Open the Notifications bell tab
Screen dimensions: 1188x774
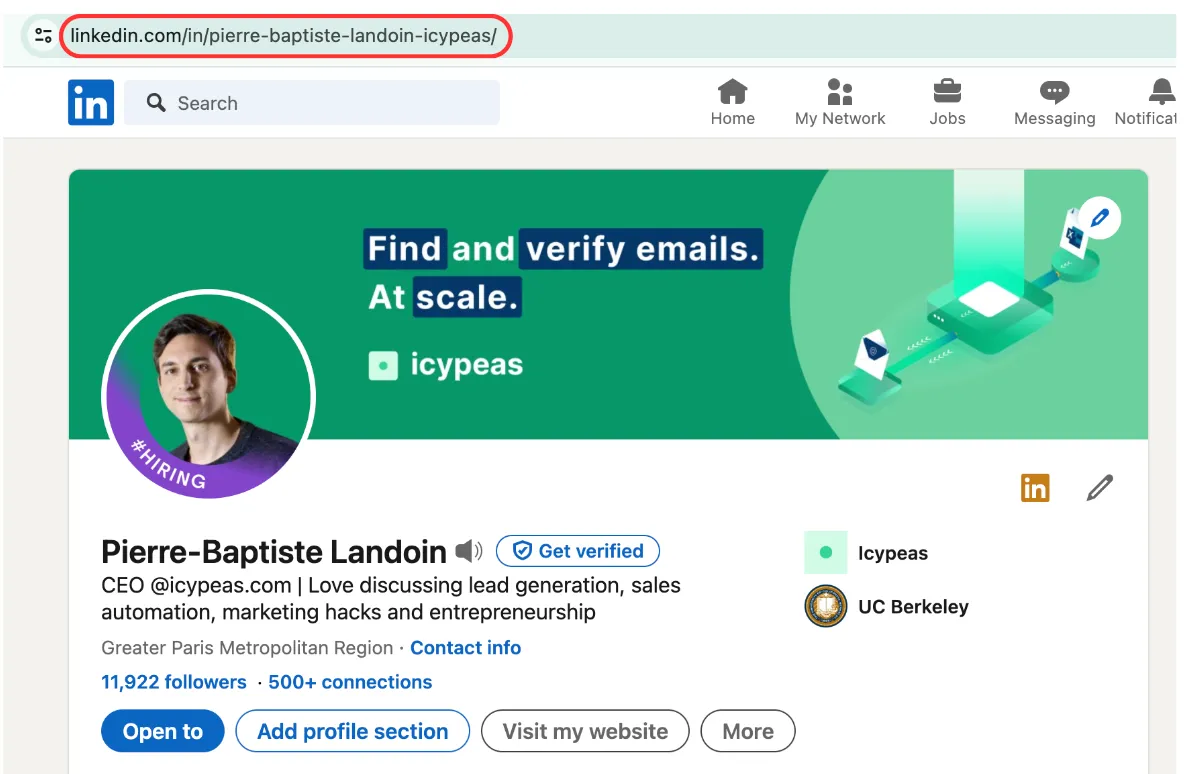[1146, 102]
